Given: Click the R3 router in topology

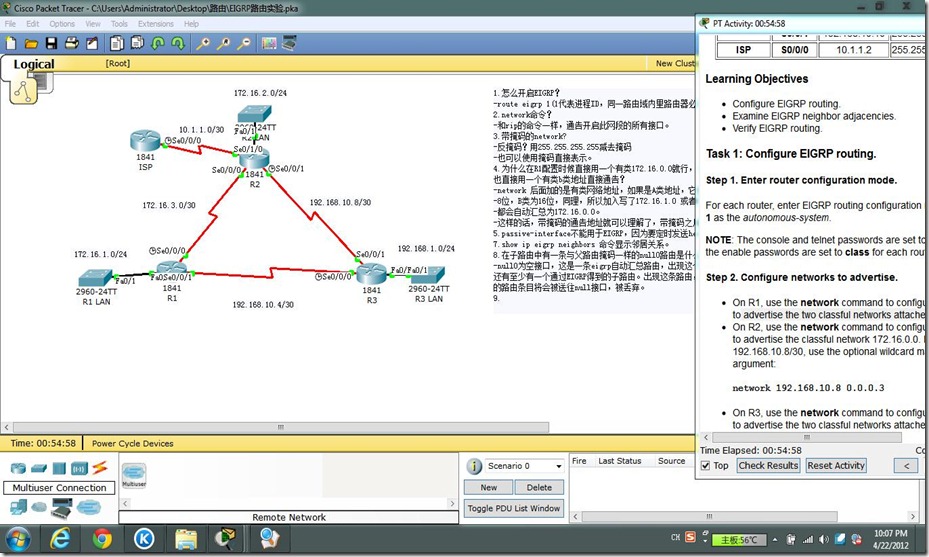Looking at the screenshot, I should pos(371,273).
